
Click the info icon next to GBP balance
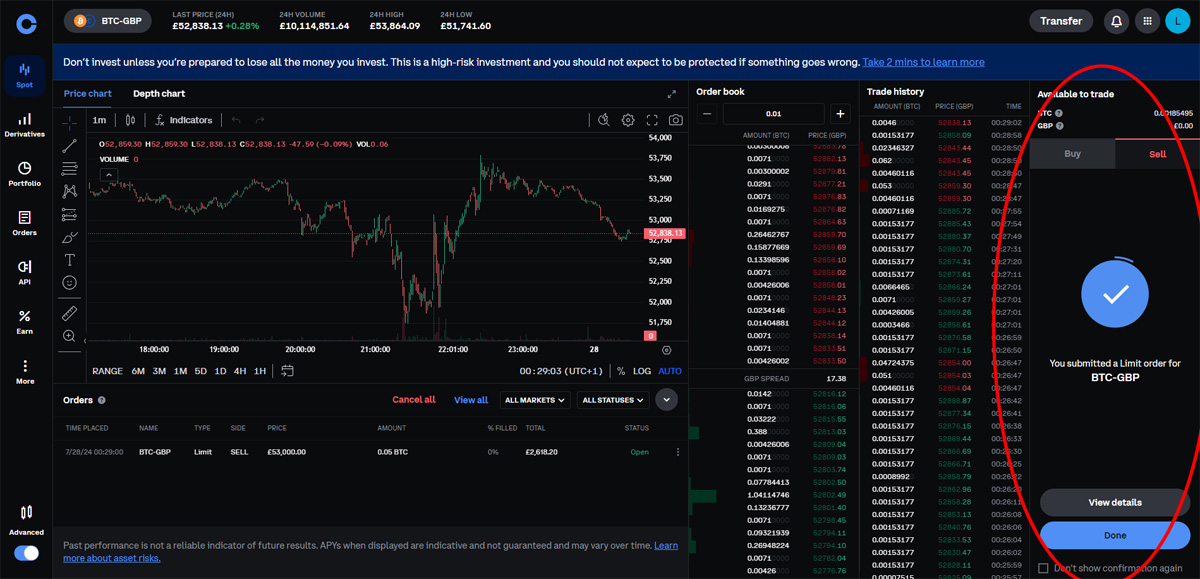click(x=1059, y=126)
